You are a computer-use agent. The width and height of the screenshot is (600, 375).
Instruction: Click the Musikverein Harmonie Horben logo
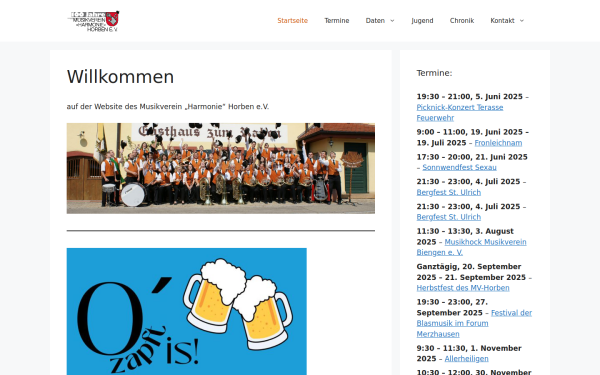(93, 21)
